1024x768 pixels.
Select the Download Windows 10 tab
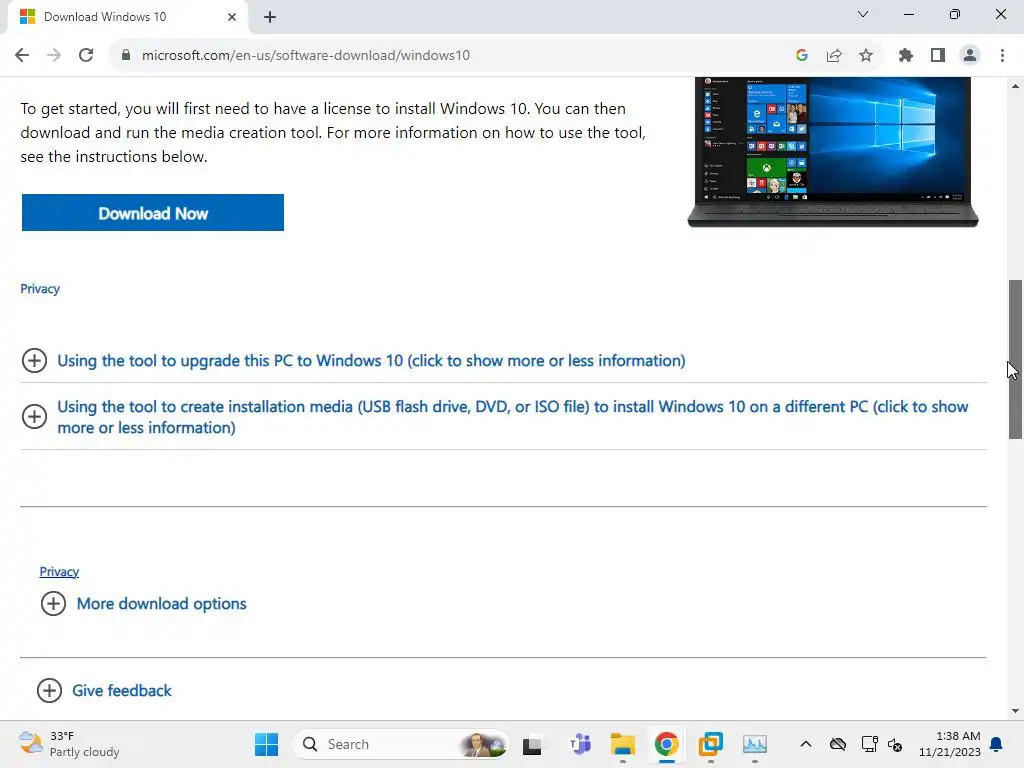127,17
